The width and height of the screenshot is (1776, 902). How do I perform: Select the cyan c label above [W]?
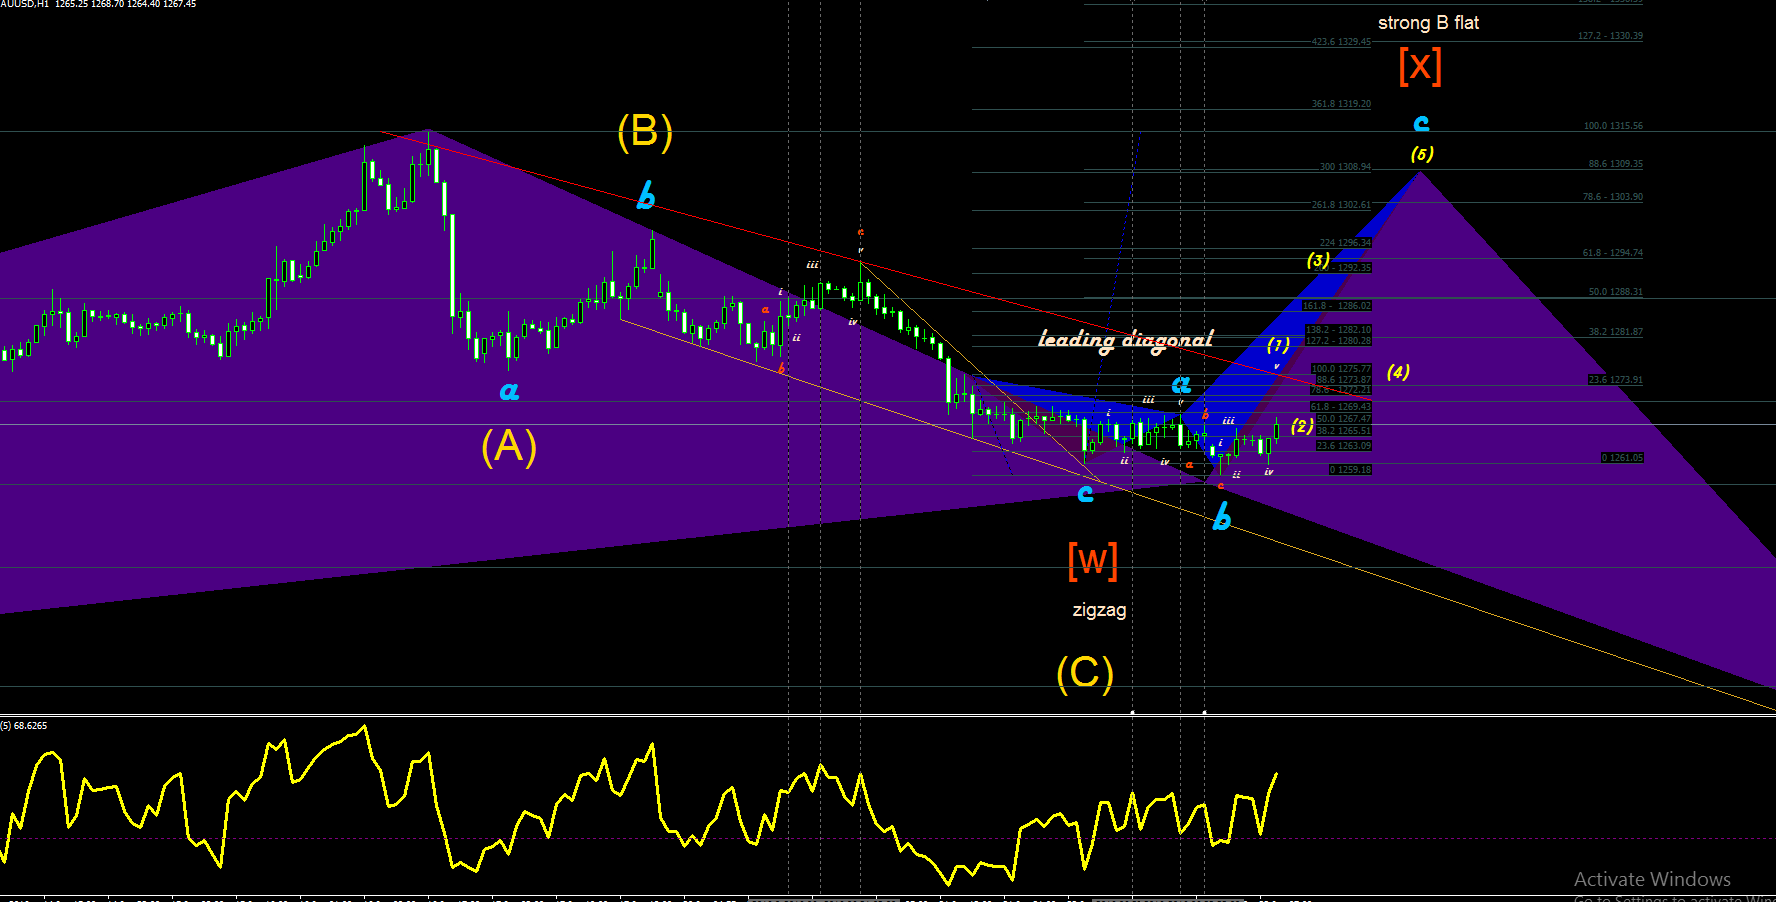click(x=1085, y=493)
